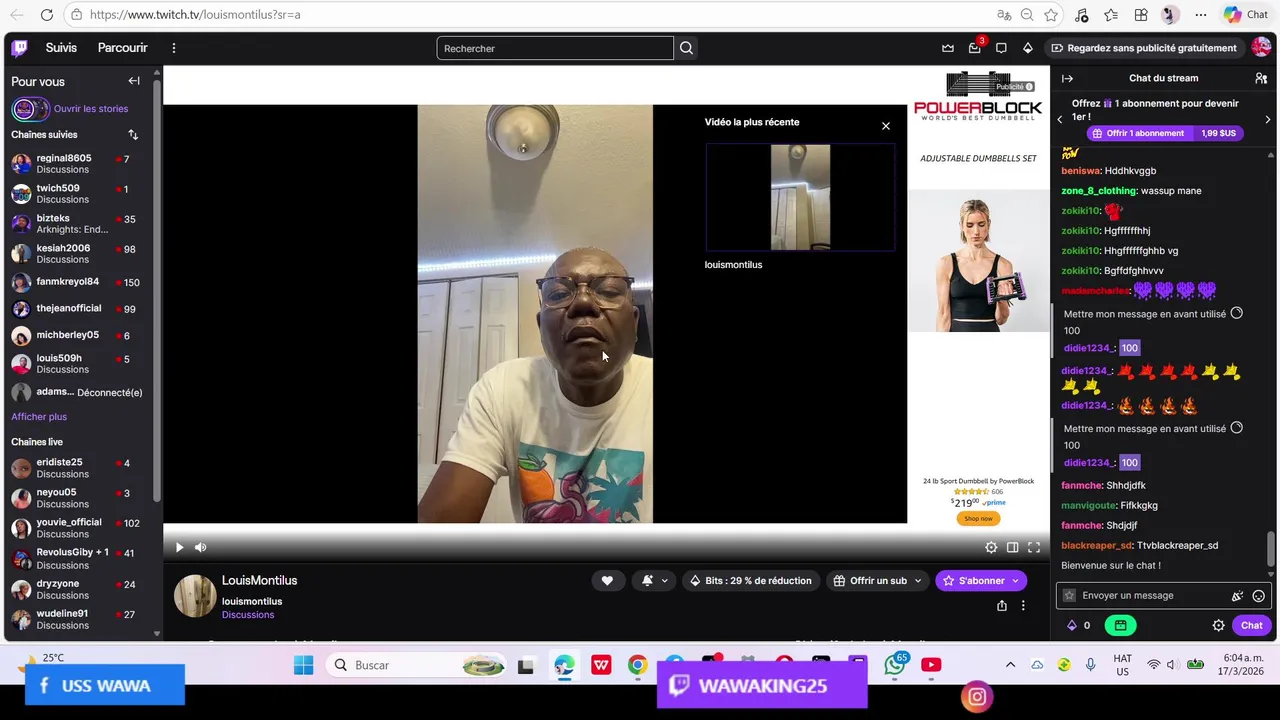Click username zone_8_clothing in chat
The image size is (1280, 720).
click(x=1098, y=191)
